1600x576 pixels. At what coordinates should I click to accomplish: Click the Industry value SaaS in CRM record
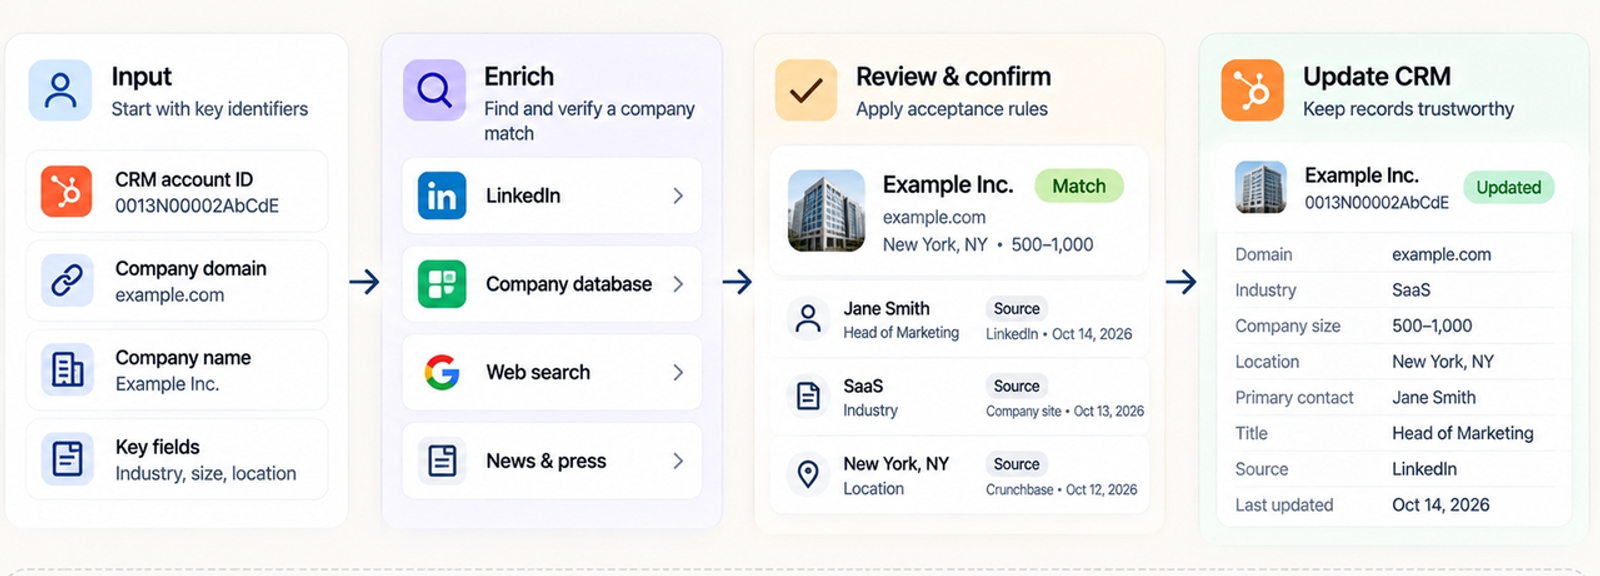click(1411, 290)
